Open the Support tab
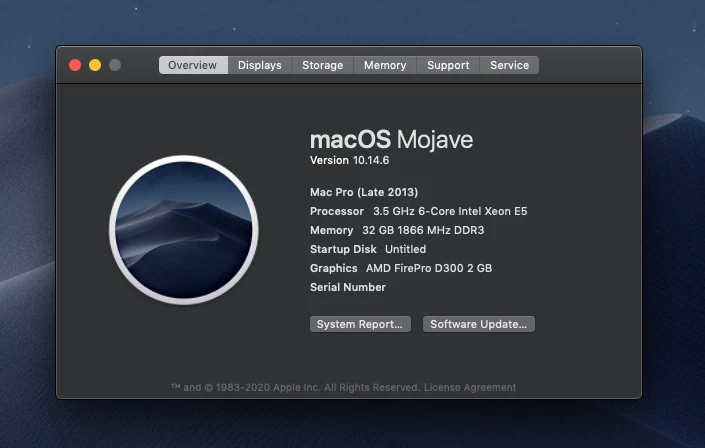 click(x=448, y=65)
